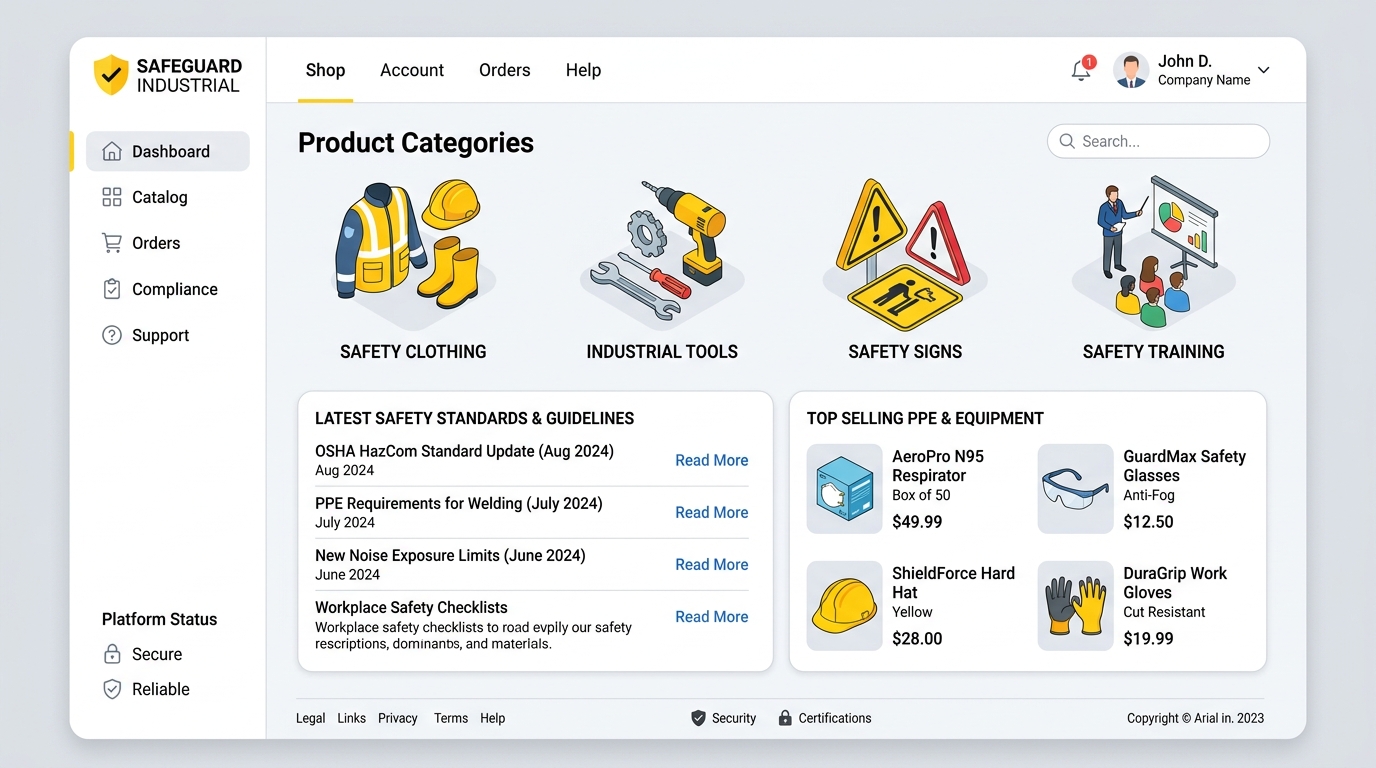The width and height of the screenshot is (1376, 768).
Task: Click the SAFETY SIGNS label
Action: [905, 352]
